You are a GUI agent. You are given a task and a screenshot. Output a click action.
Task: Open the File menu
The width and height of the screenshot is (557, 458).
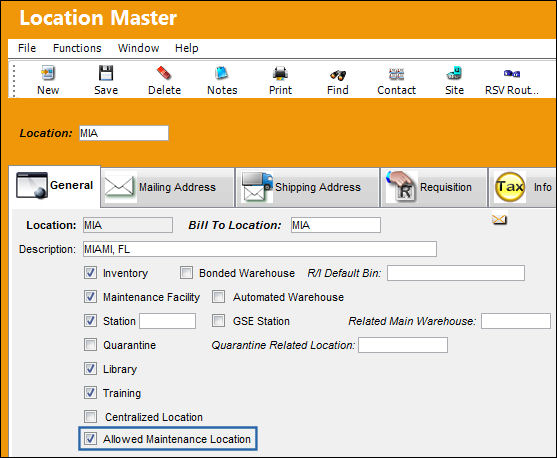click(x=27, y=48)
